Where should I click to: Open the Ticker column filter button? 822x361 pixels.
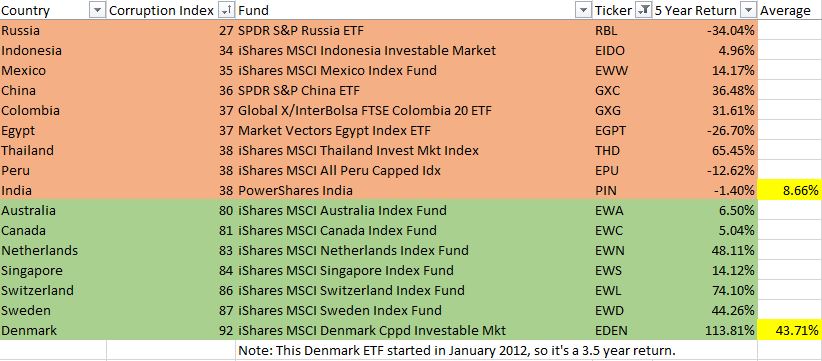click(x=643, y=10)
